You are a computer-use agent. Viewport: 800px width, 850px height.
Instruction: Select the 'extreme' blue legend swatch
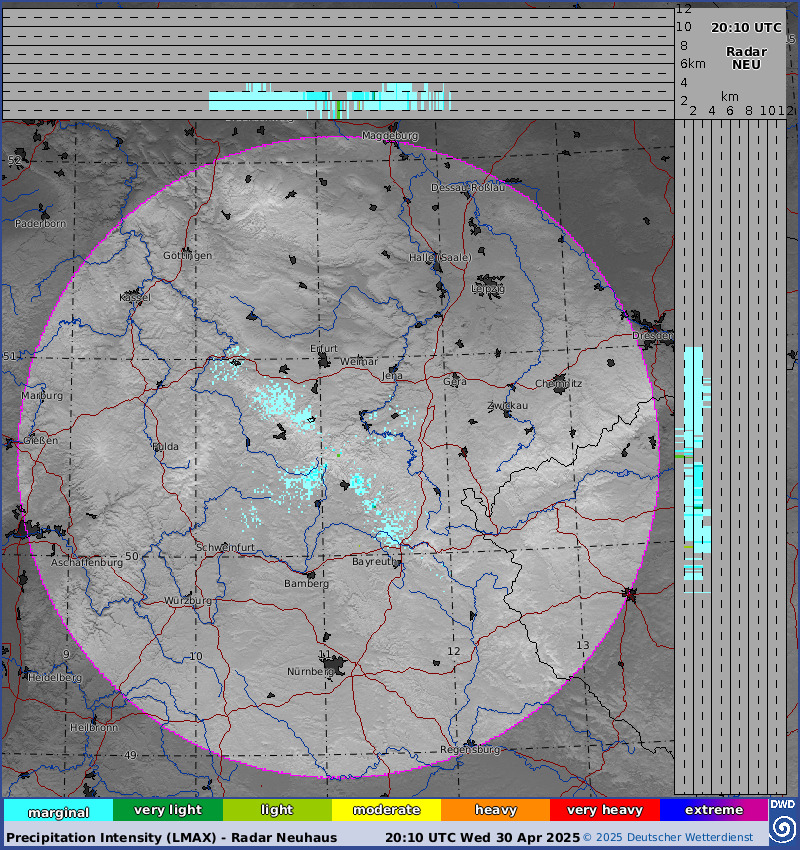tap(713, 810)
